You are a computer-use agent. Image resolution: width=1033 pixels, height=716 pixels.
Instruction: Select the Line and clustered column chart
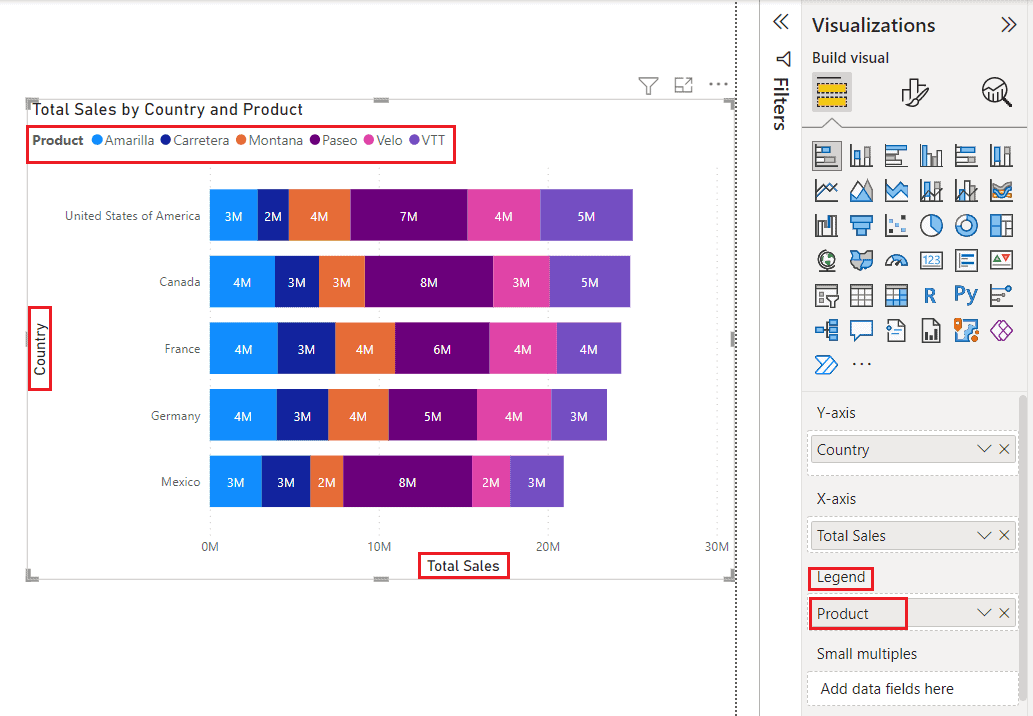pos(966,191)
